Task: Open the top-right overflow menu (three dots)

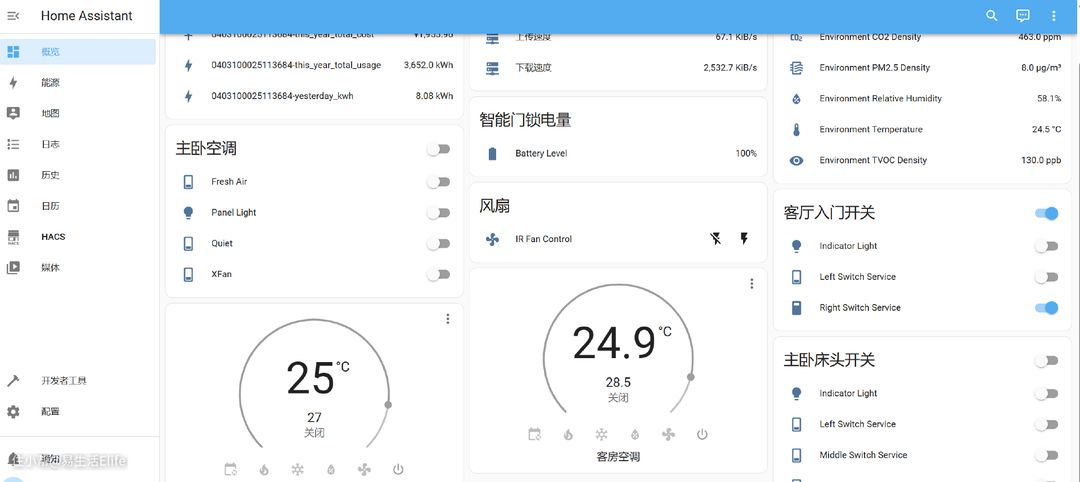Action: (x=1053, y=16)
